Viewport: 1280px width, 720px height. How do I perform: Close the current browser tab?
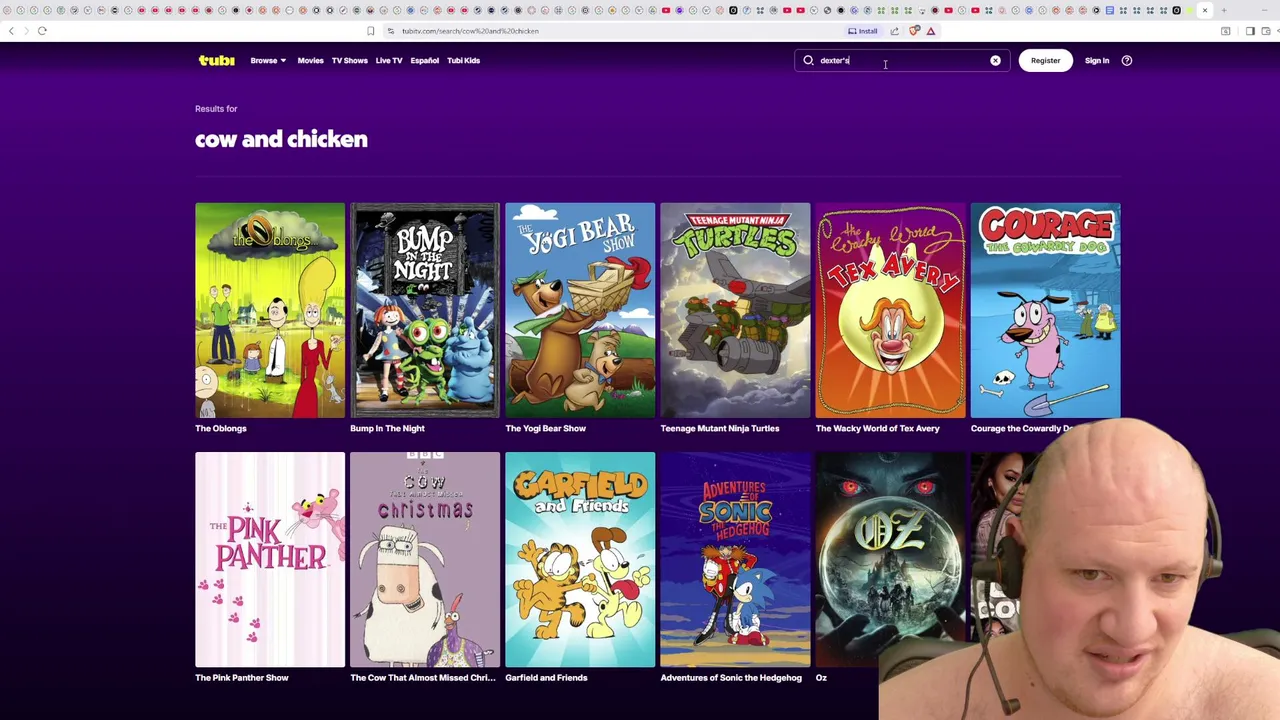[1204, 11]
